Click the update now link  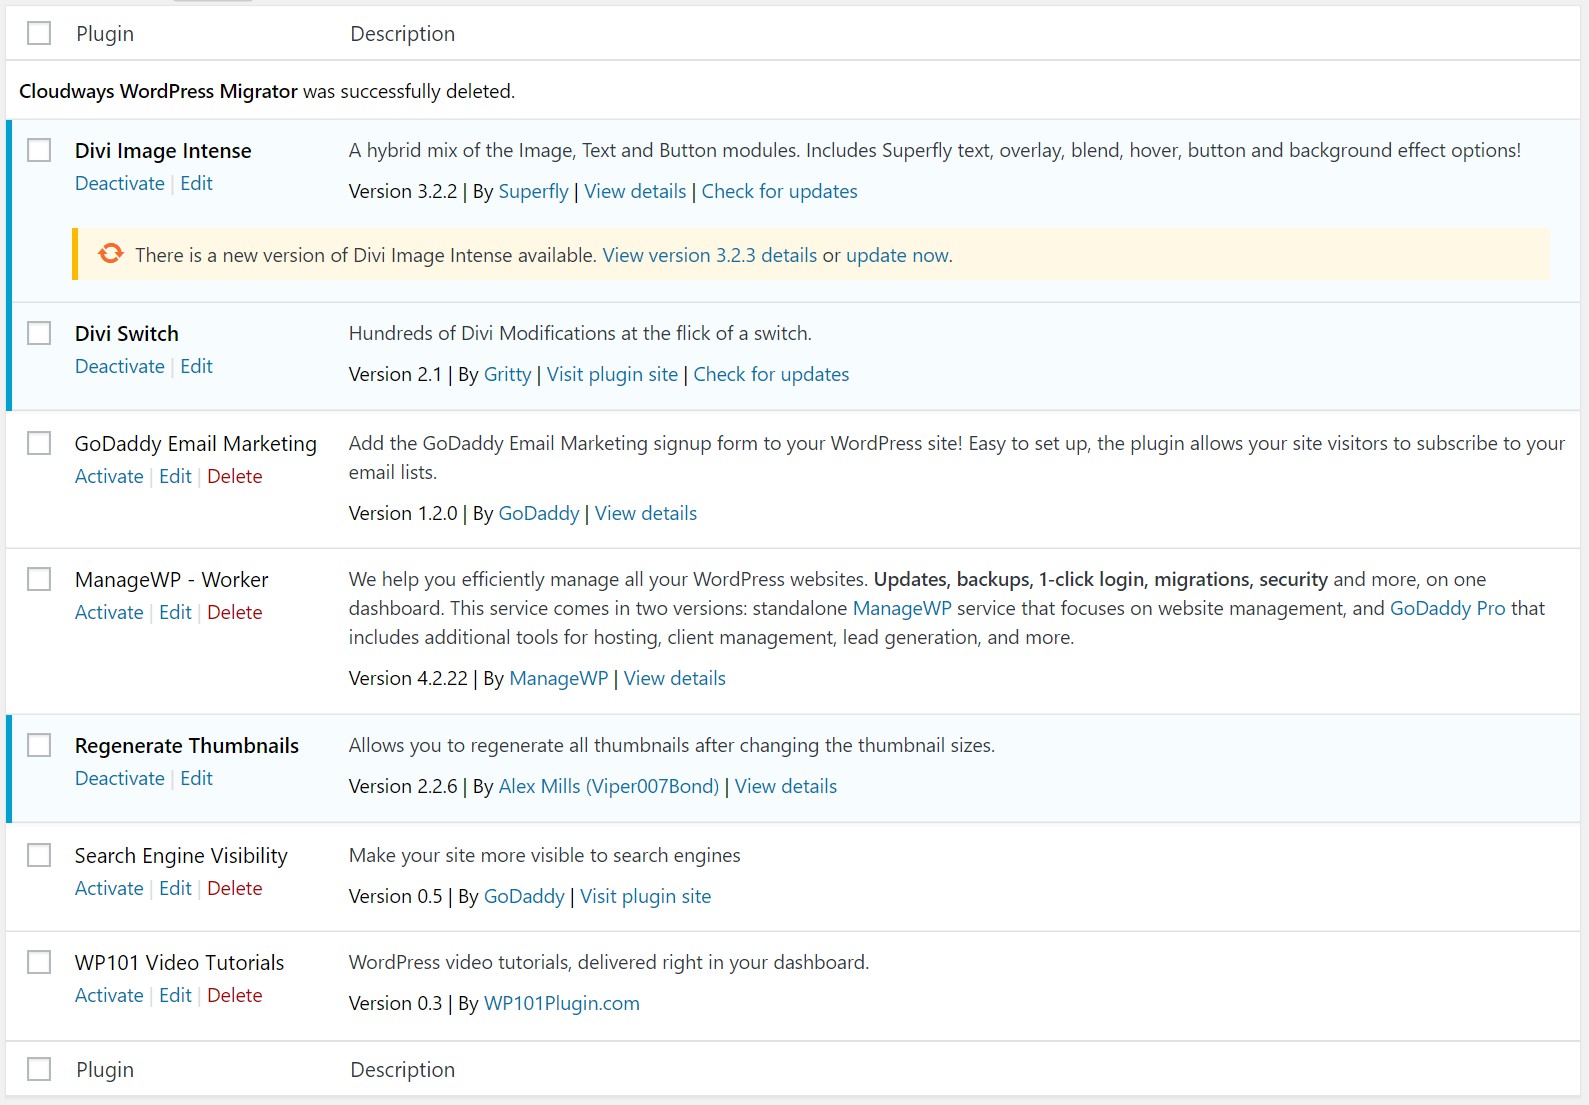point(897,255)
